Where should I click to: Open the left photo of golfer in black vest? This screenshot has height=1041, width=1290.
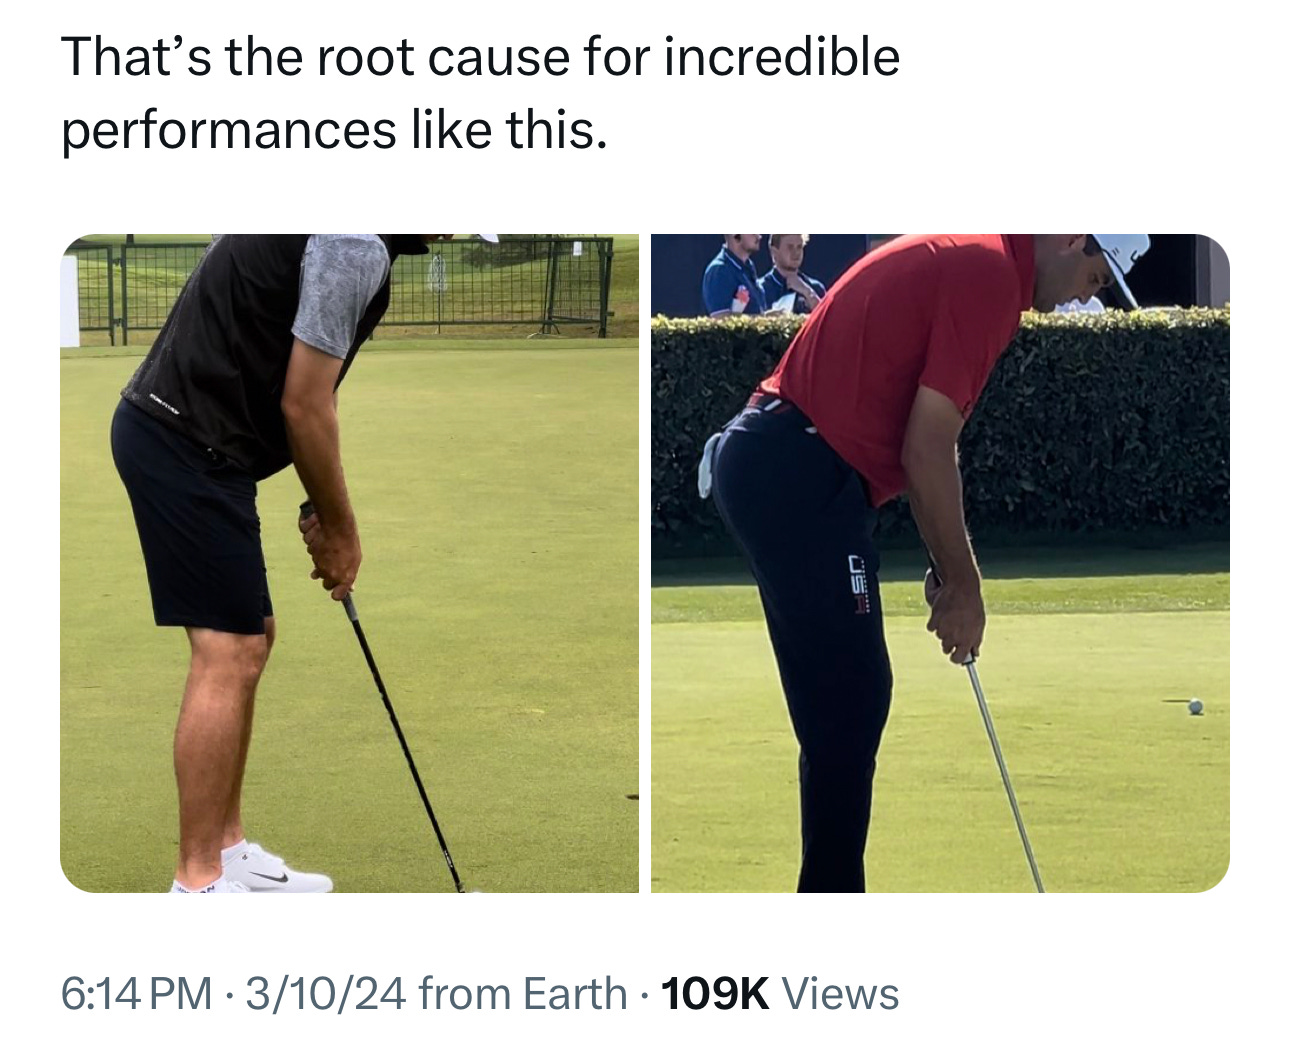pyautogui.click(x=349, y=563)
